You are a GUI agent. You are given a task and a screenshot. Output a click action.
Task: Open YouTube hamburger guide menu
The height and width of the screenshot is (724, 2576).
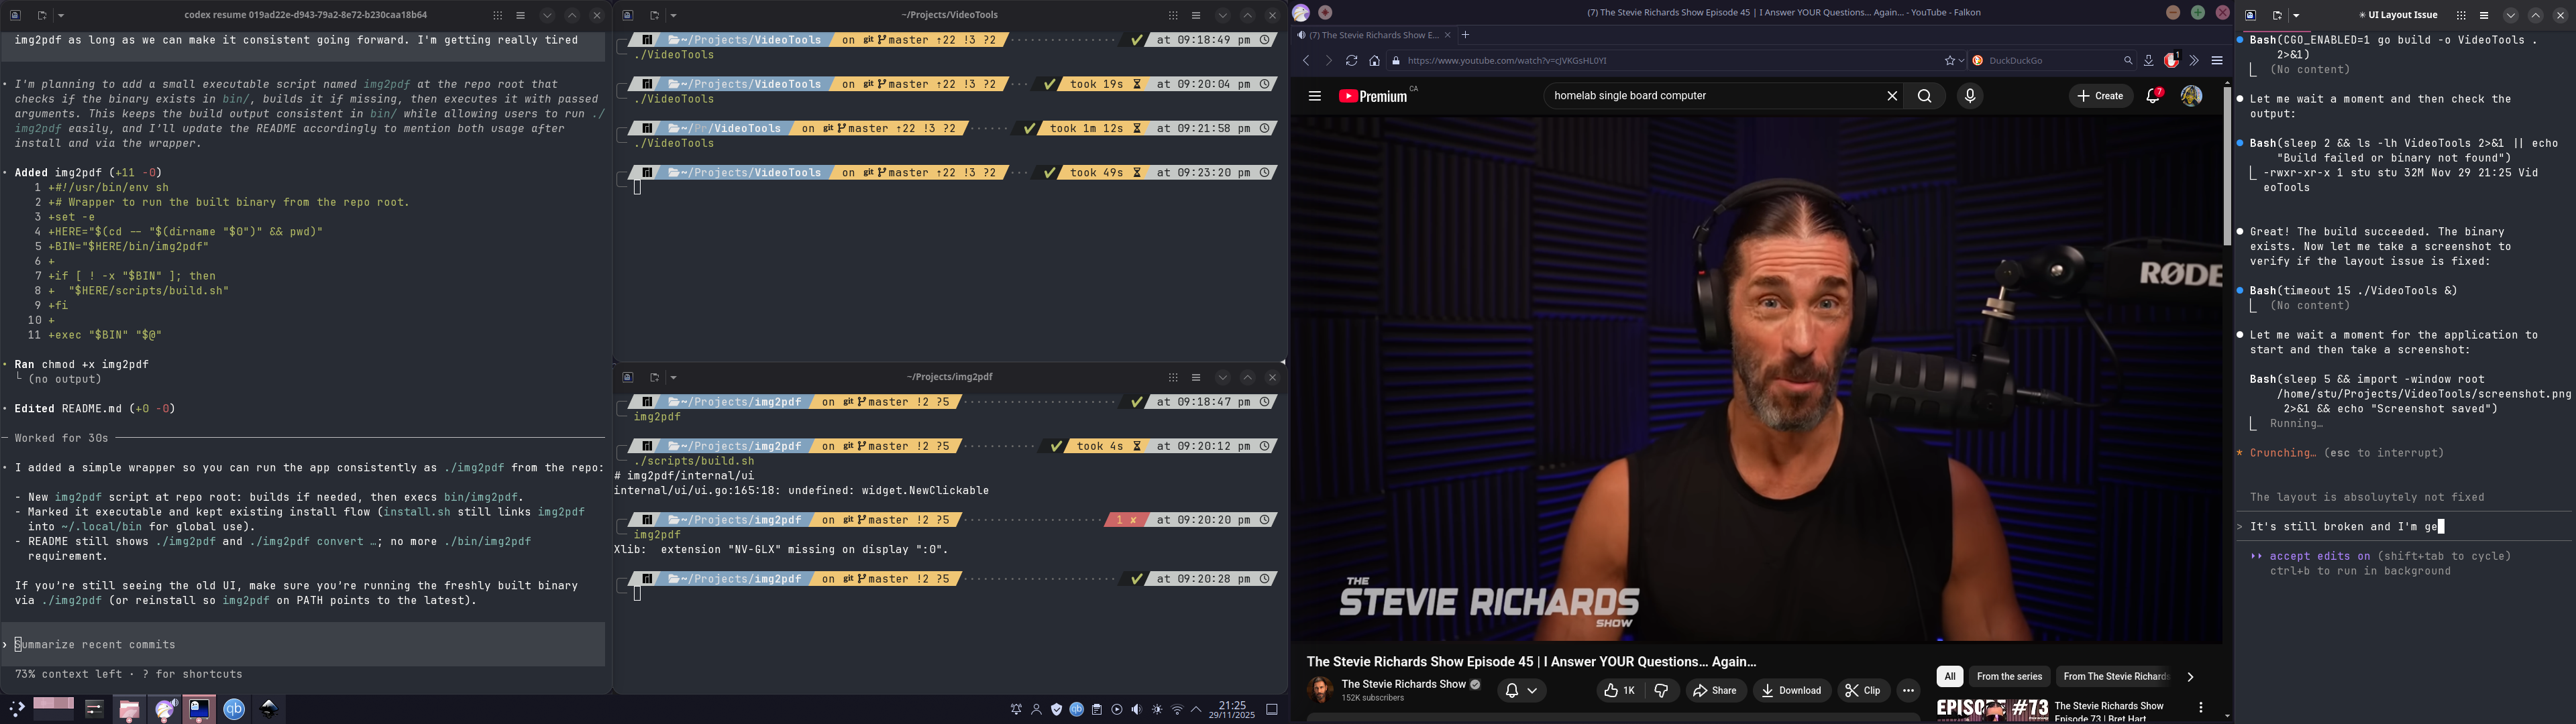[1314, 96]
